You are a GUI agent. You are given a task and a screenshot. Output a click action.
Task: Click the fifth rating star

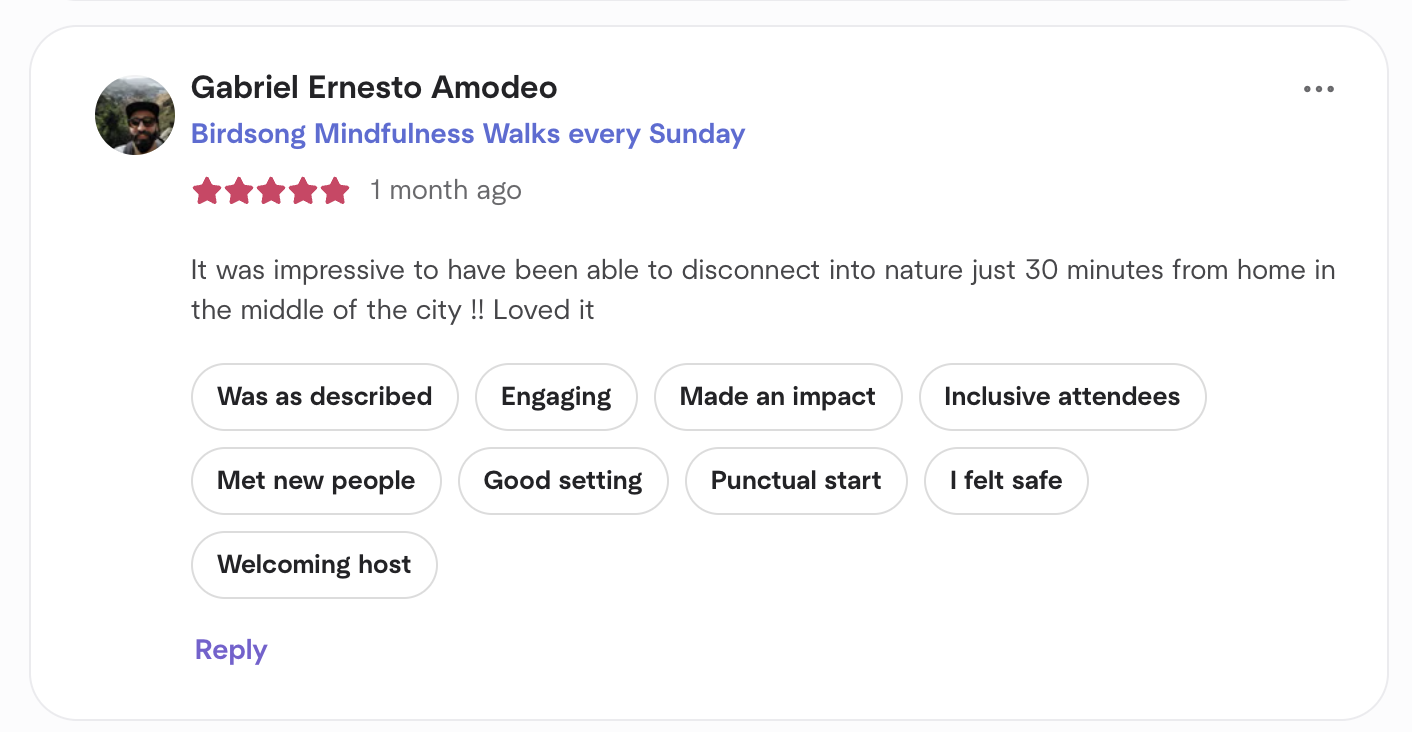335,190
